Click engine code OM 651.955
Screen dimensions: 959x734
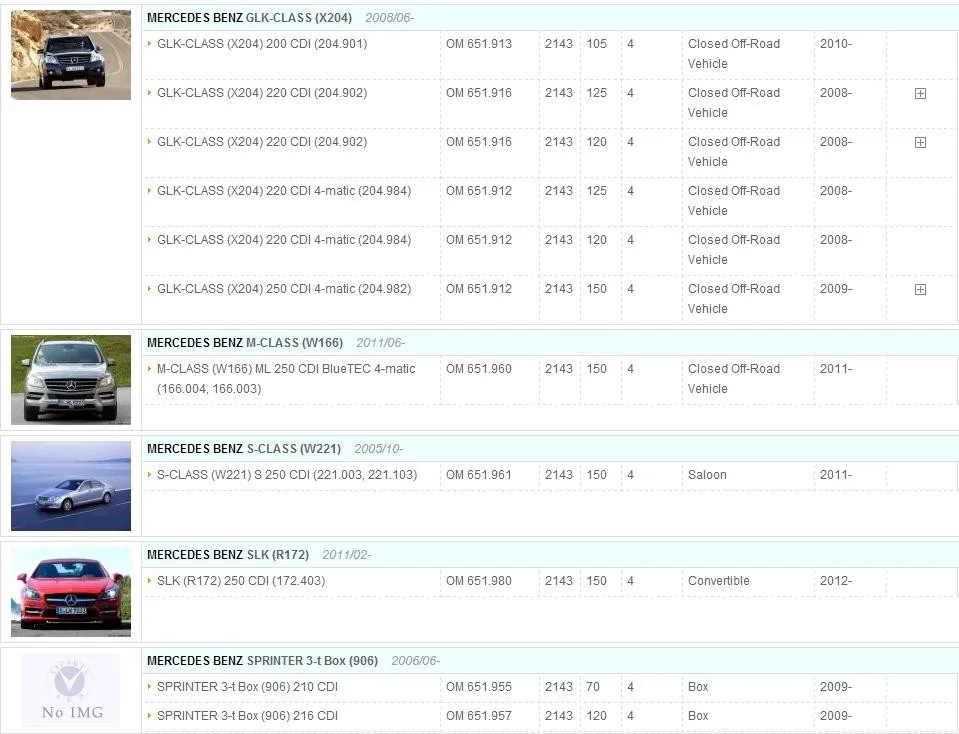coord(479,686)
